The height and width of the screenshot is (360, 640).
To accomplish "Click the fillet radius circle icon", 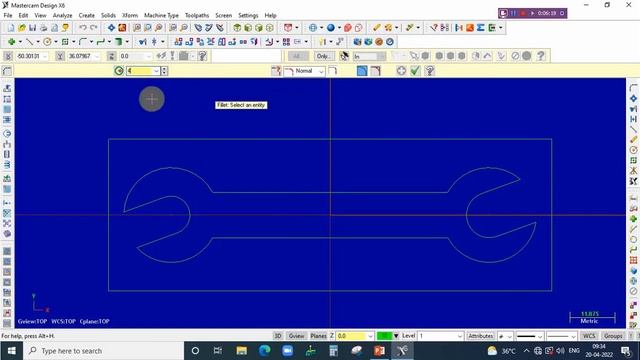I will coord(119,71).
